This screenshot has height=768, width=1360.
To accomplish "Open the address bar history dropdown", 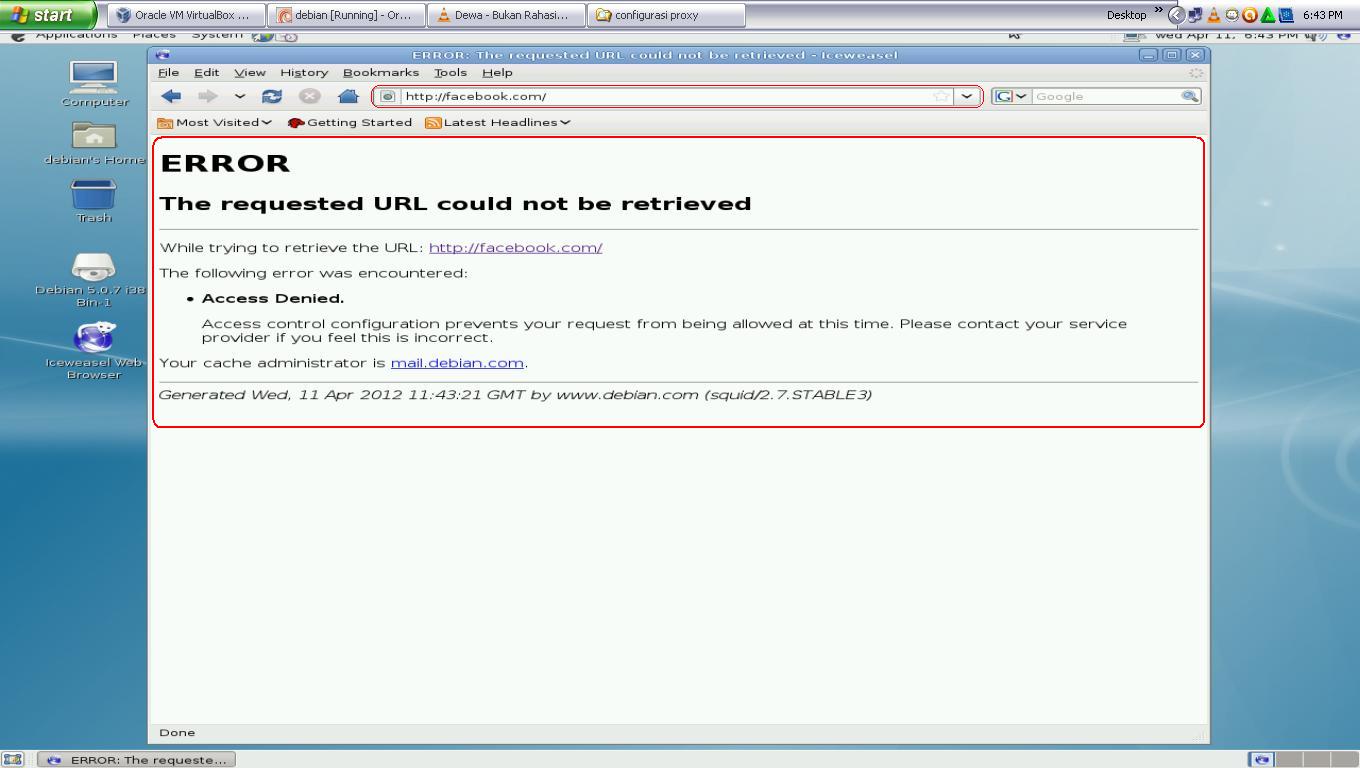I will (x=966, y=96).
